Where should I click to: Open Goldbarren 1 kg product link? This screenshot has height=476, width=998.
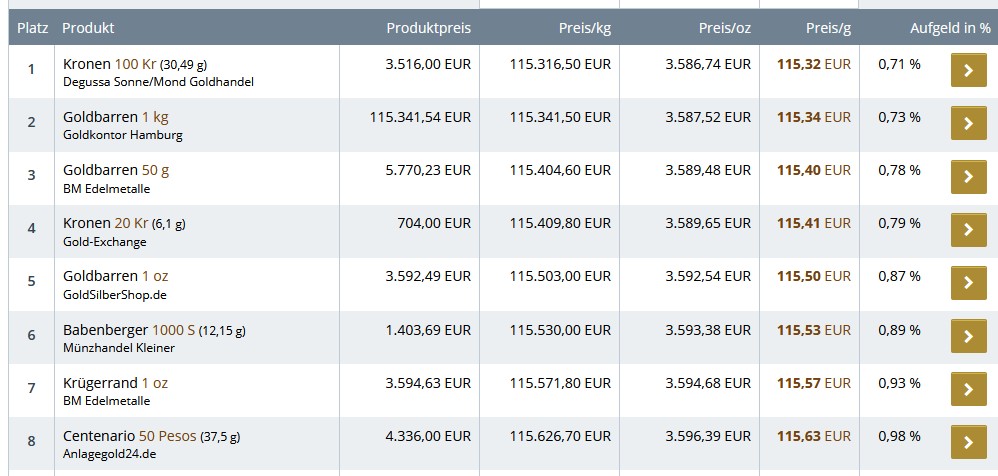coord(115,117)
